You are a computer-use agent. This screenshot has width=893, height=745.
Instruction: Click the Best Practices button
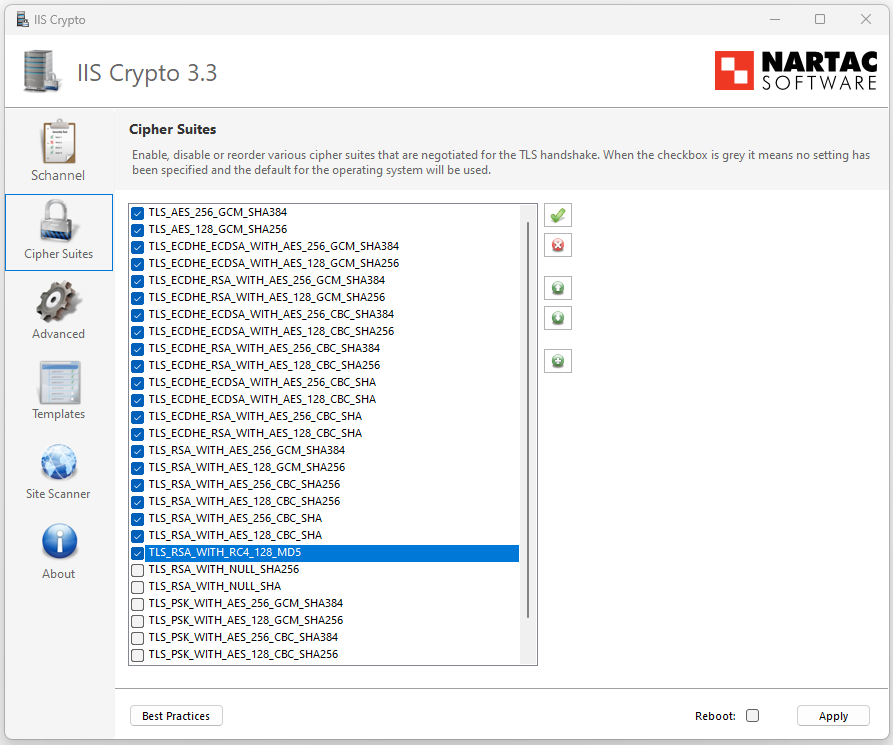point(176,716)
